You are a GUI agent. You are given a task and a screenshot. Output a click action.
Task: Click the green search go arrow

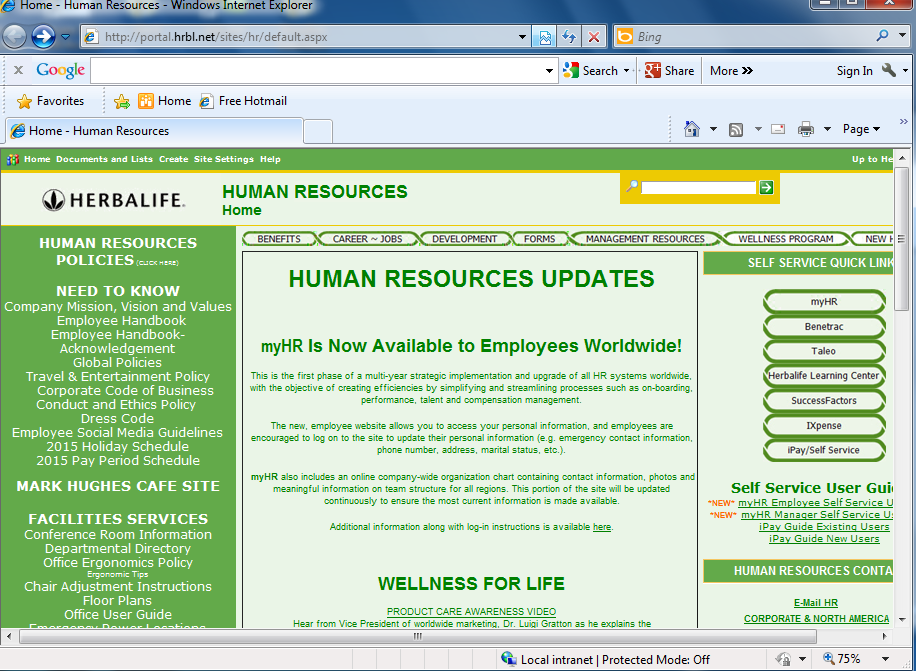pos(766,187)
